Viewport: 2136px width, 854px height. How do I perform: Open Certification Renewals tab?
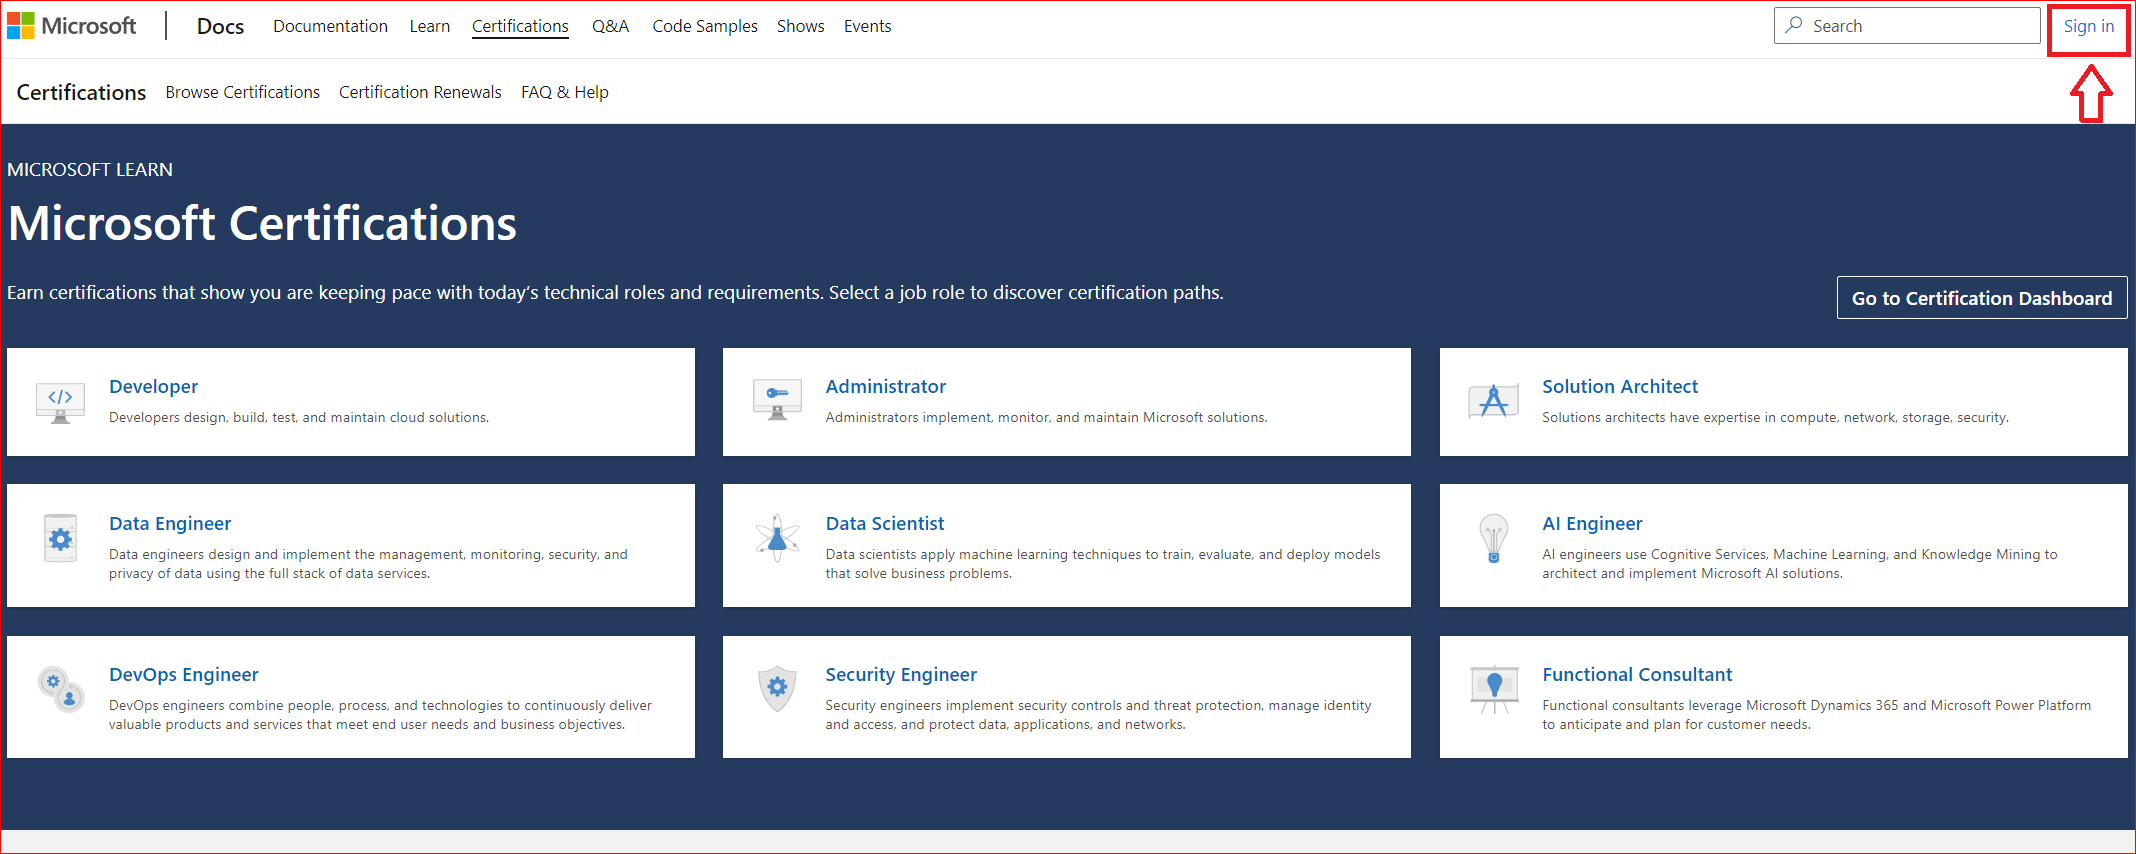pos(420,92)
